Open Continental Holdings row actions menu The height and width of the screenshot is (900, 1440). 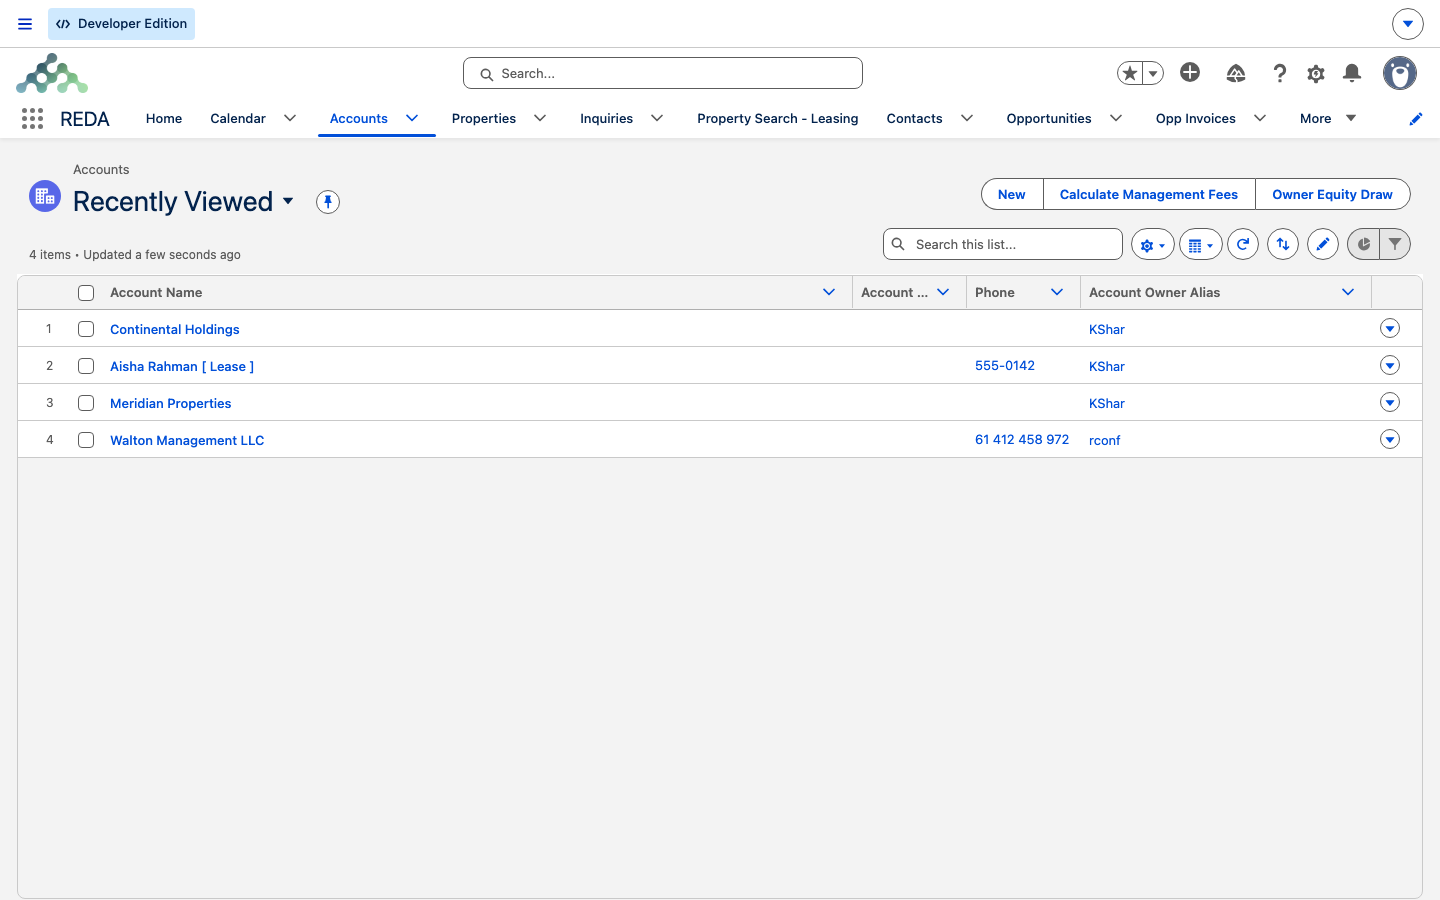click(1390, 328)
